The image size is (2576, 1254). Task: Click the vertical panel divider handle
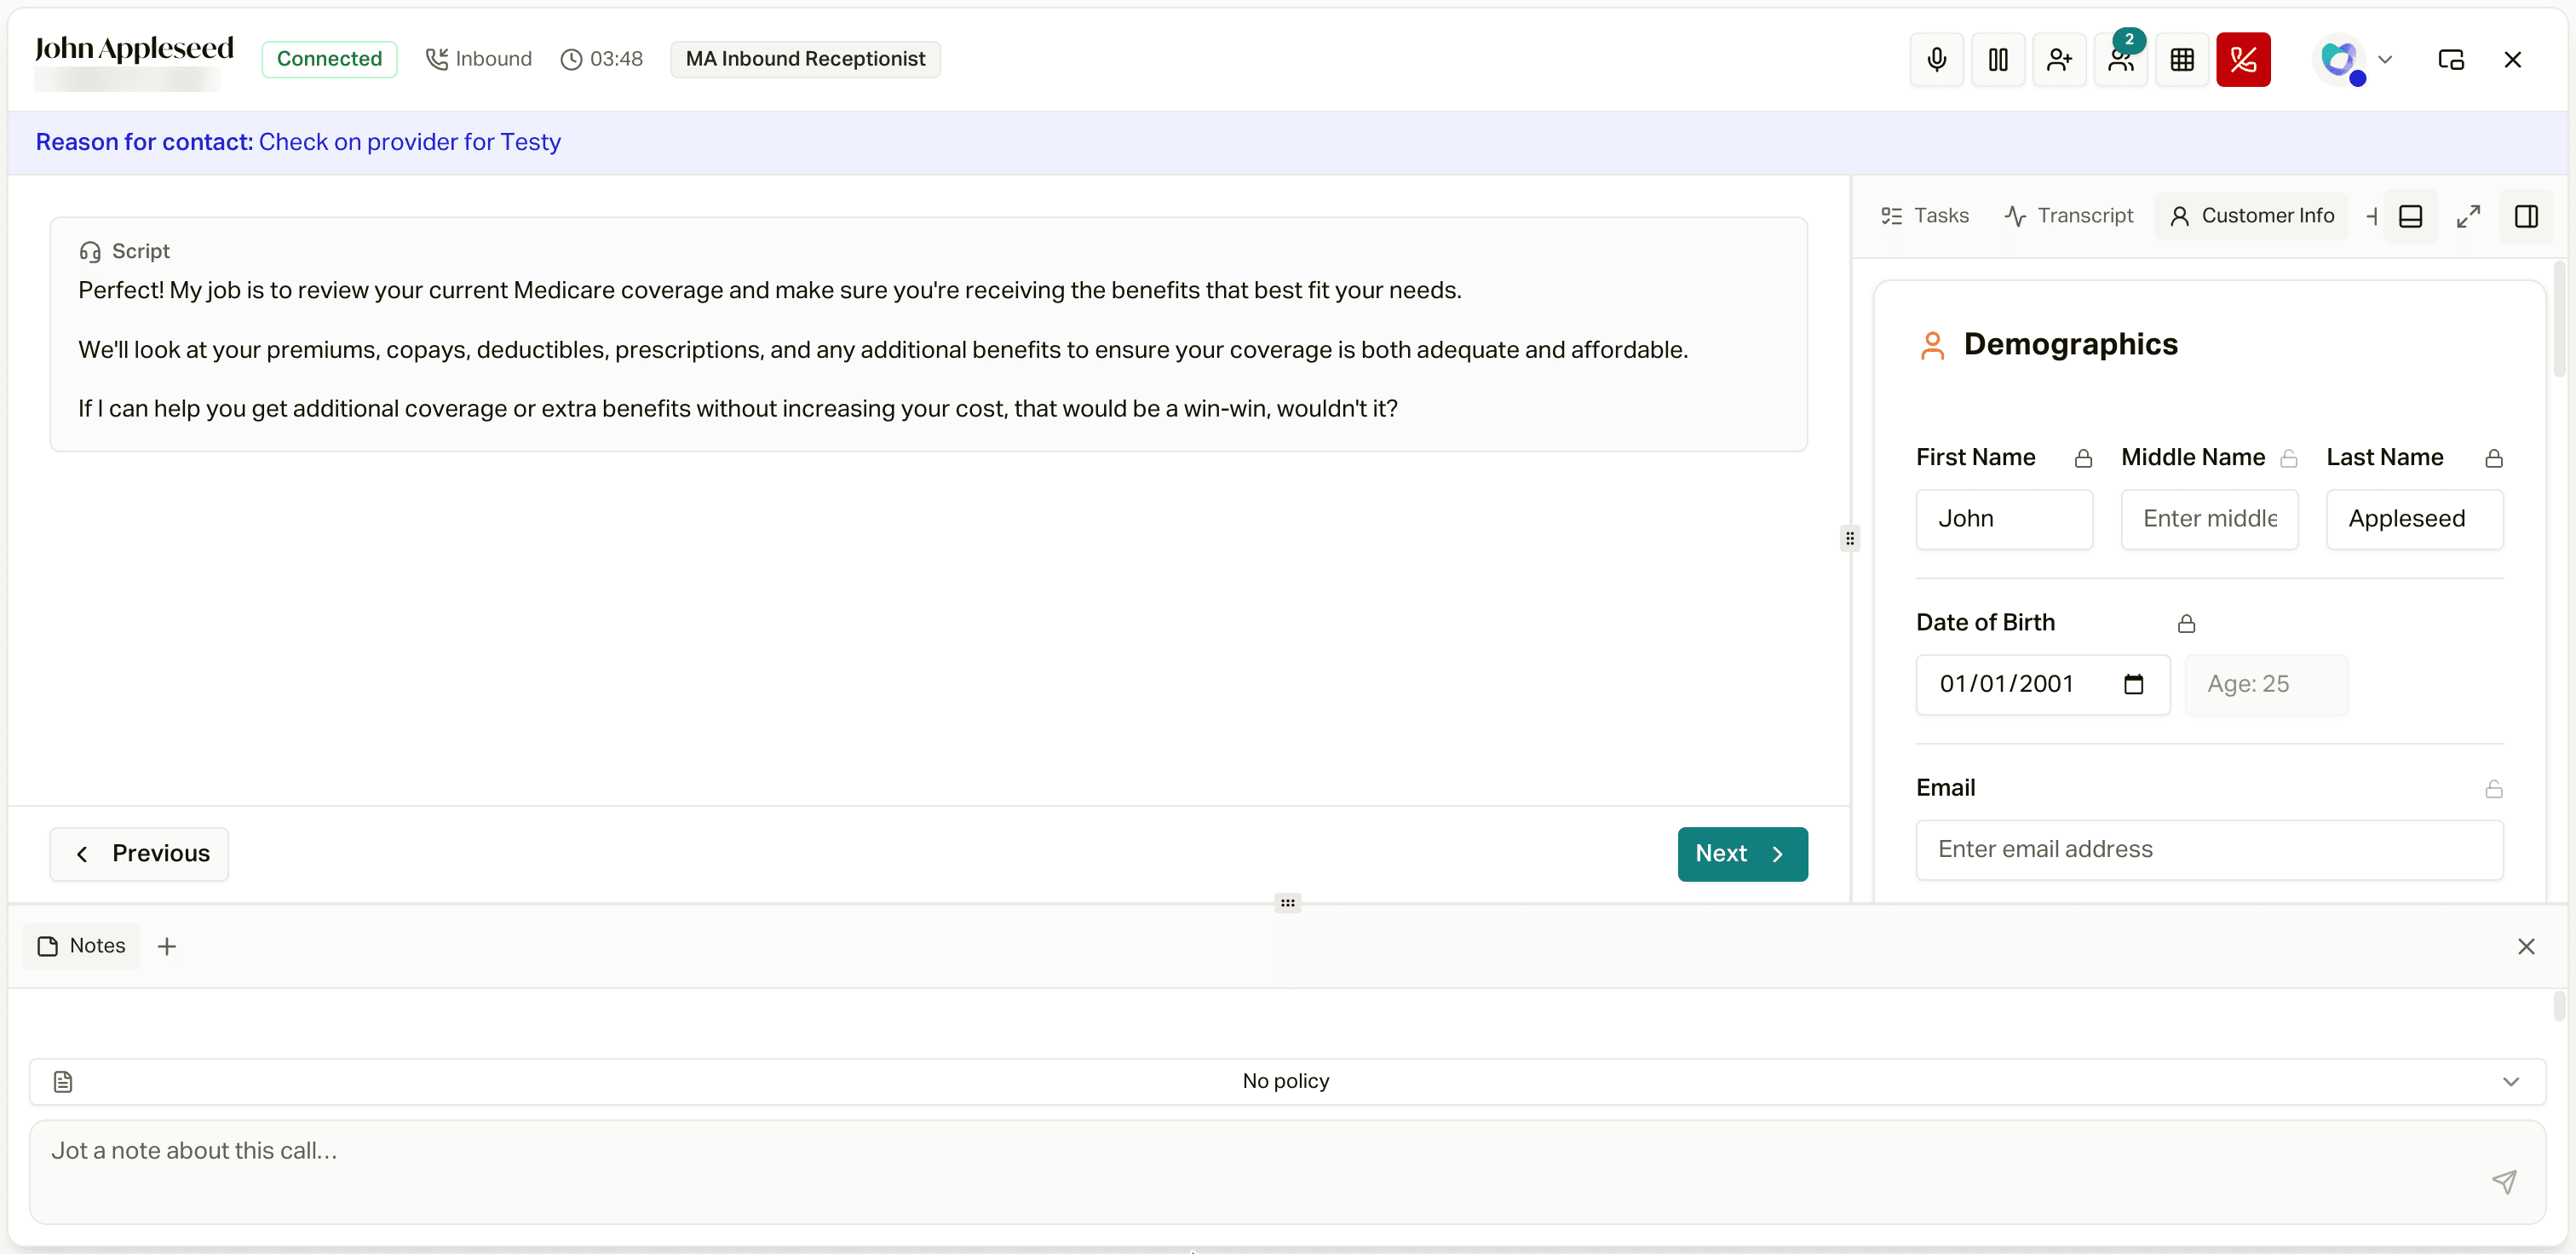(1849, 539)
